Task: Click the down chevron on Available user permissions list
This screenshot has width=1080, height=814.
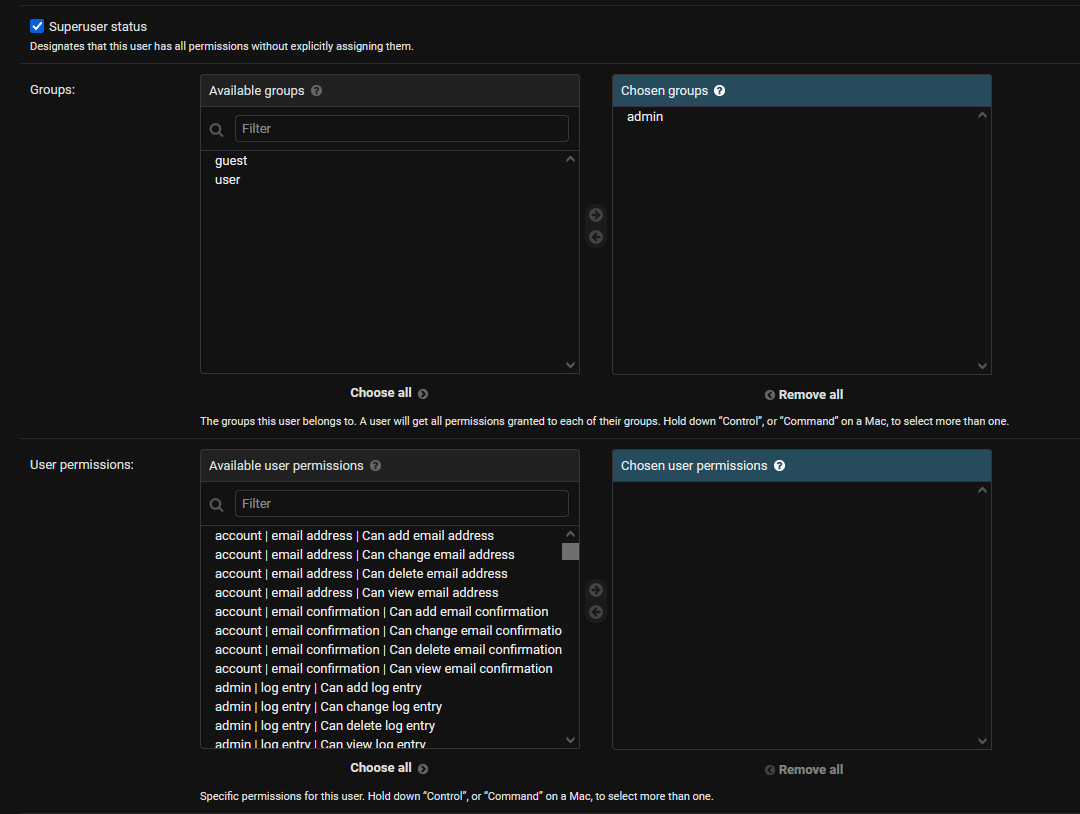Action: [x=570, y=739]
